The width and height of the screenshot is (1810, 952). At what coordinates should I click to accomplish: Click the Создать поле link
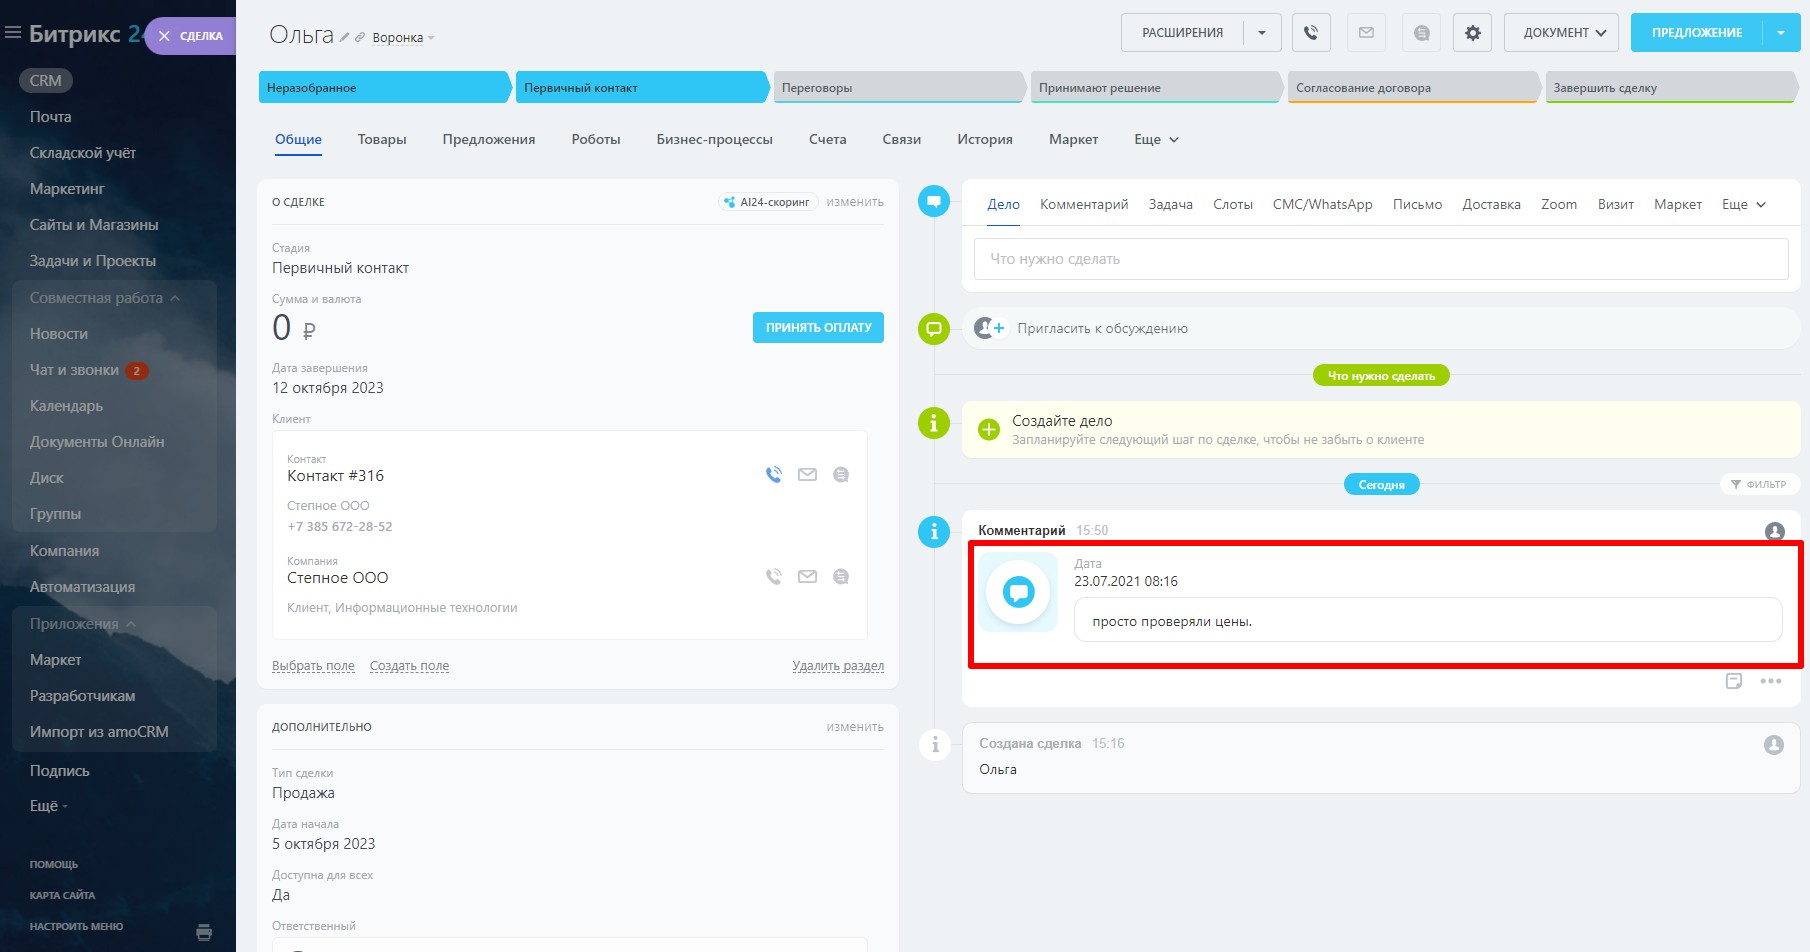(409, 666)
